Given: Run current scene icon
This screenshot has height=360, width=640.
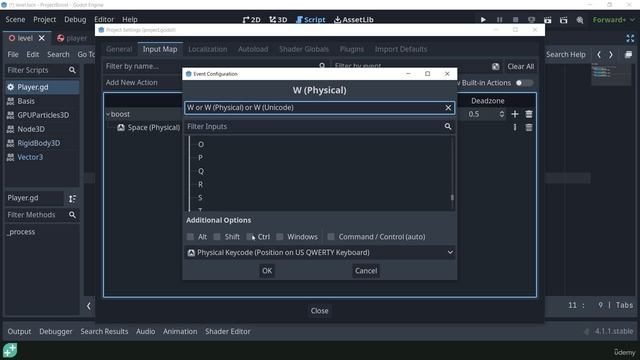Looking at the screenshot, I should pos(547,20).
